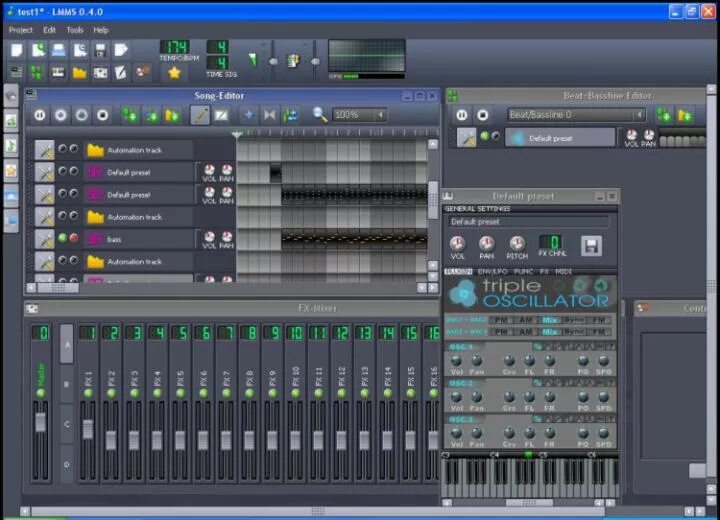Play or pause song in Song-Editor

click(x=40, y=115)
